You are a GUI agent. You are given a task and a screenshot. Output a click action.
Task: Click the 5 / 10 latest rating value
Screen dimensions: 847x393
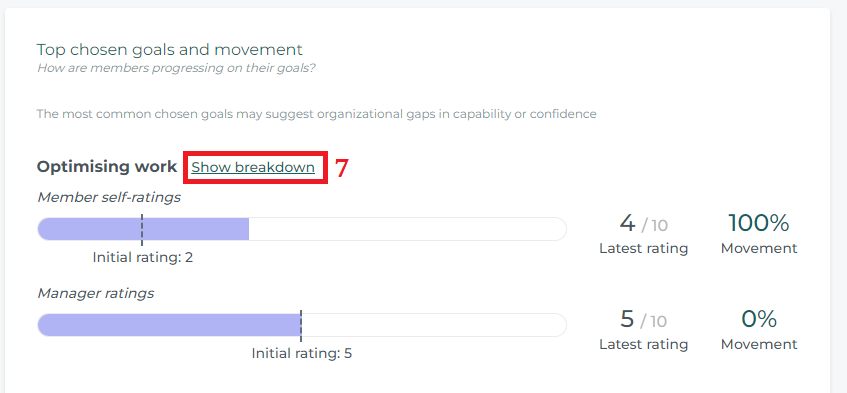(643, 320)
